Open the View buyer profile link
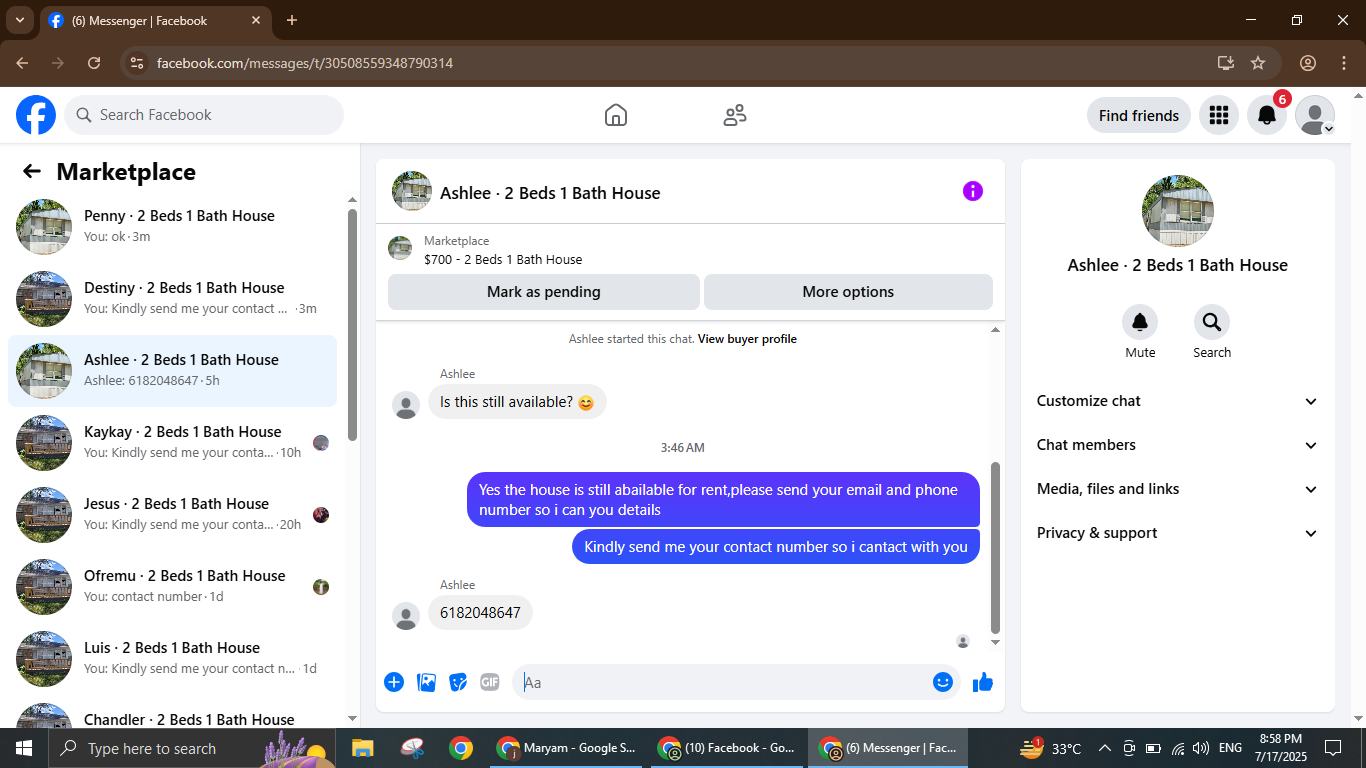Image resolution: width=1366 pixels, height=768 pixels. pyautogui.click(x=747, y=339)
